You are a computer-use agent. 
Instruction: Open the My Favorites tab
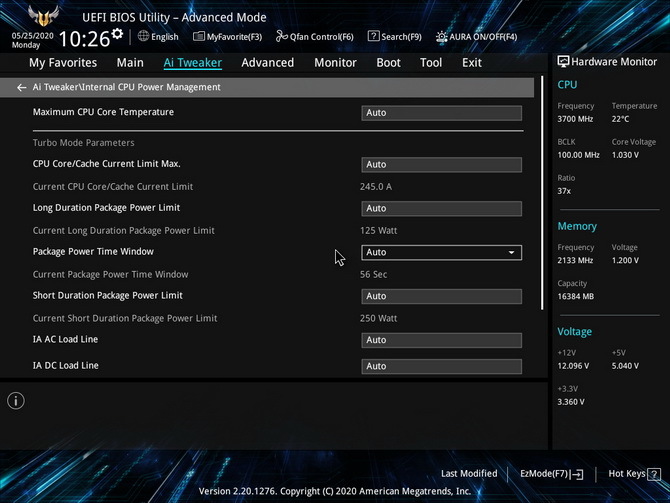[63, 63]
